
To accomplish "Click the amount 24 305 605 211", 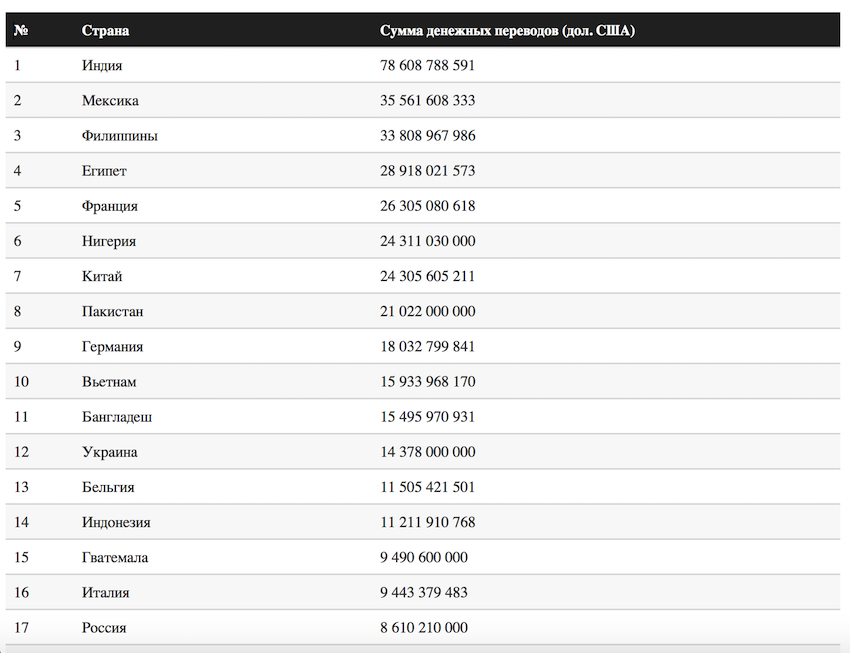I will [x=427, y=276].
